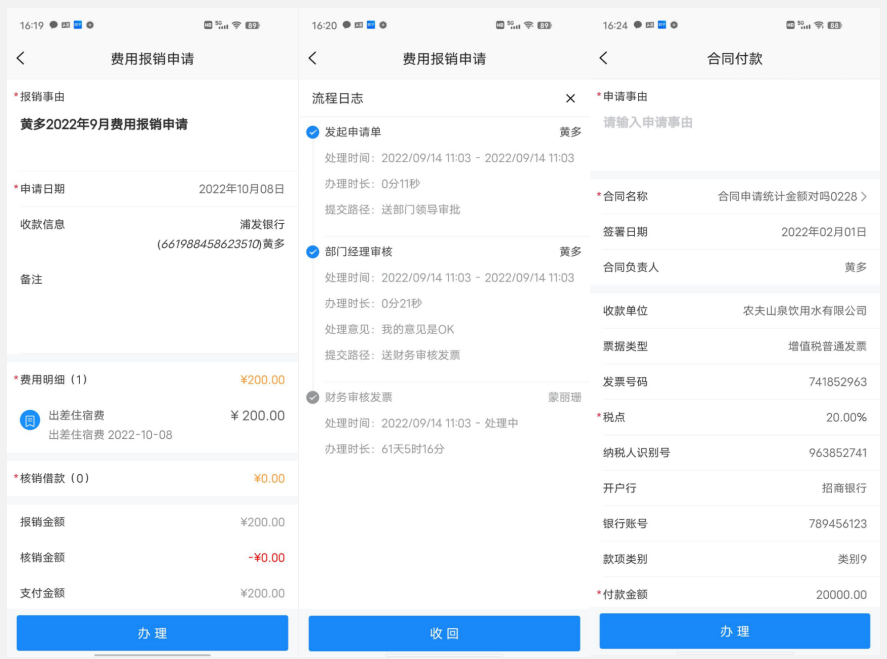Tap the blue check icon beside 发起申请单

coord(313,132)
